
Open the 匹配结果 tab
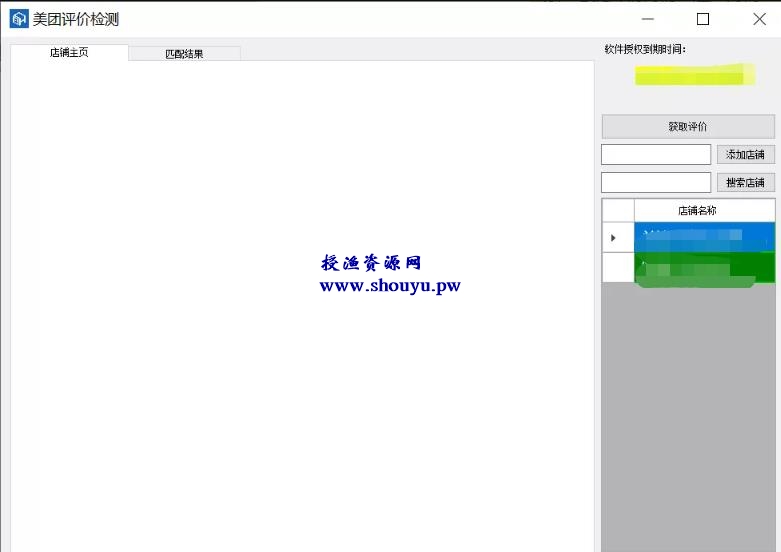pos(184,54)
